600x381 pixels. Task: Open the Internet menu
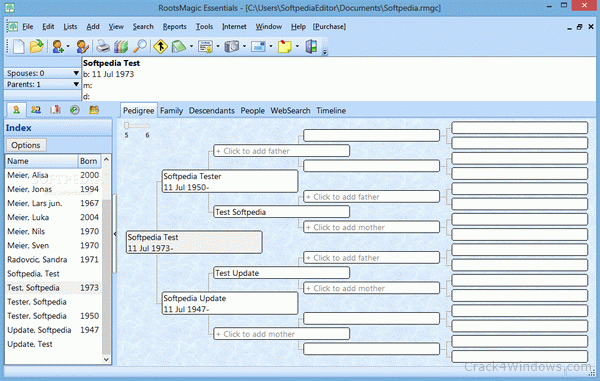coord(234,26)
